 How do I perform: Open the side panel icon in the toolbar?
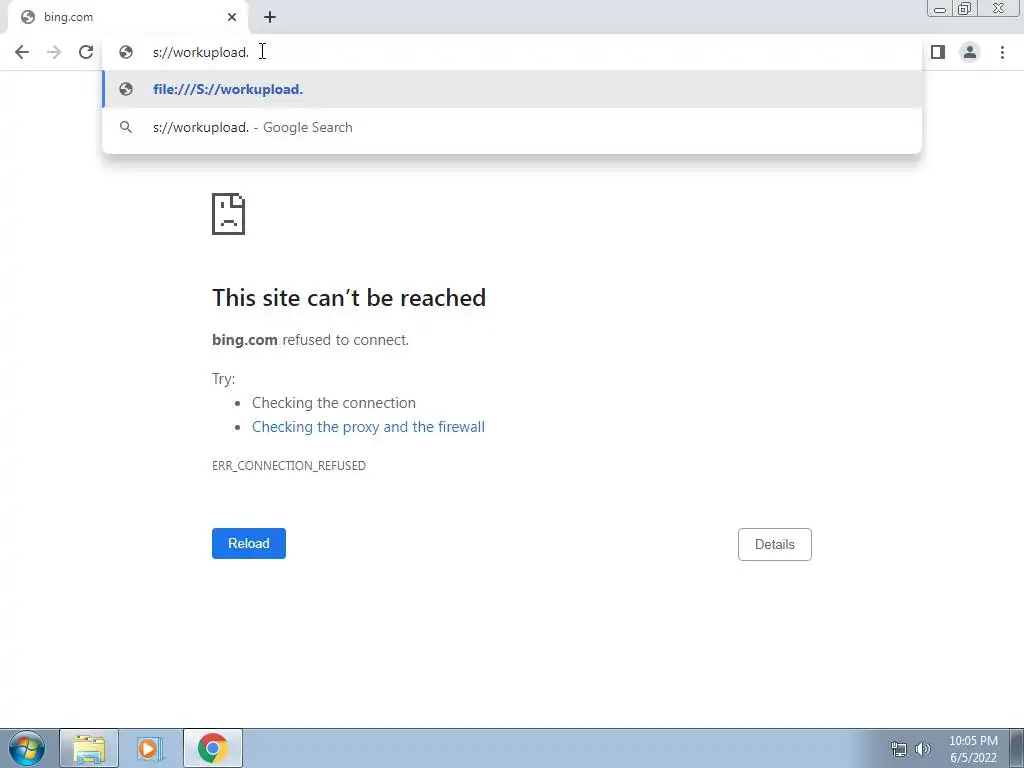point(938,52)
